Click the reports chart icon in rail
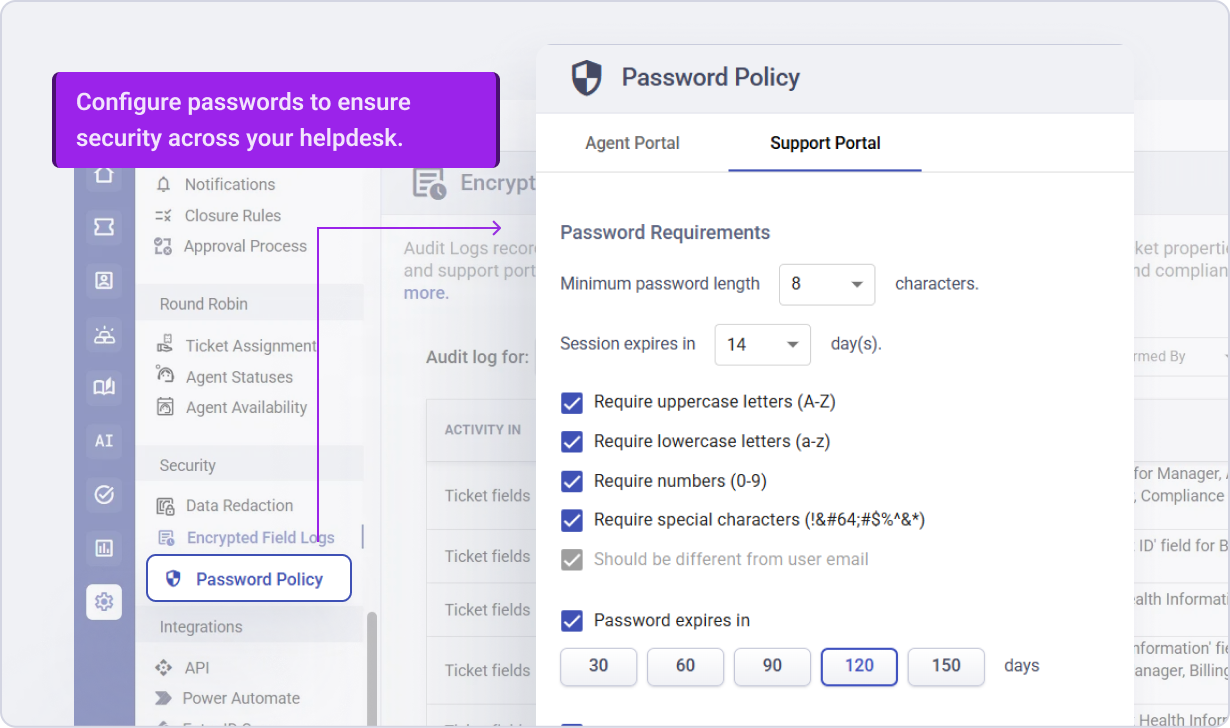 (x=104, y=548)
